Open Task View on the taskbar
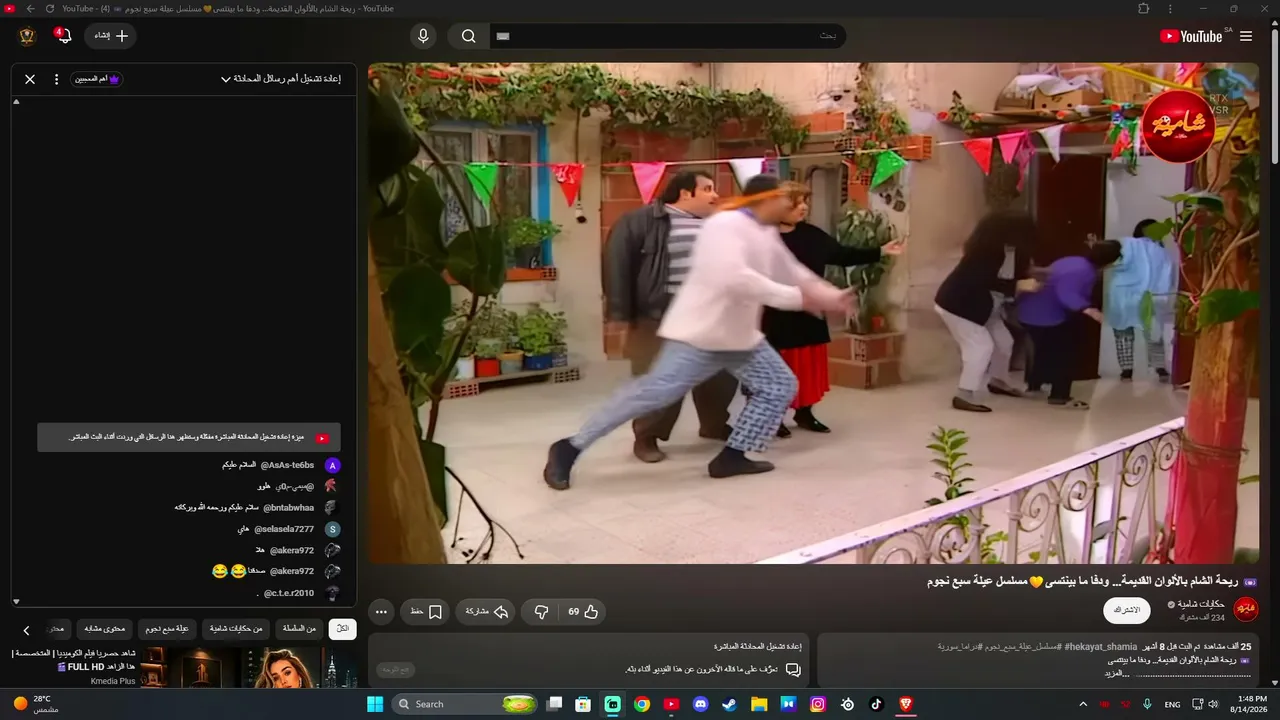 [554, 704]
